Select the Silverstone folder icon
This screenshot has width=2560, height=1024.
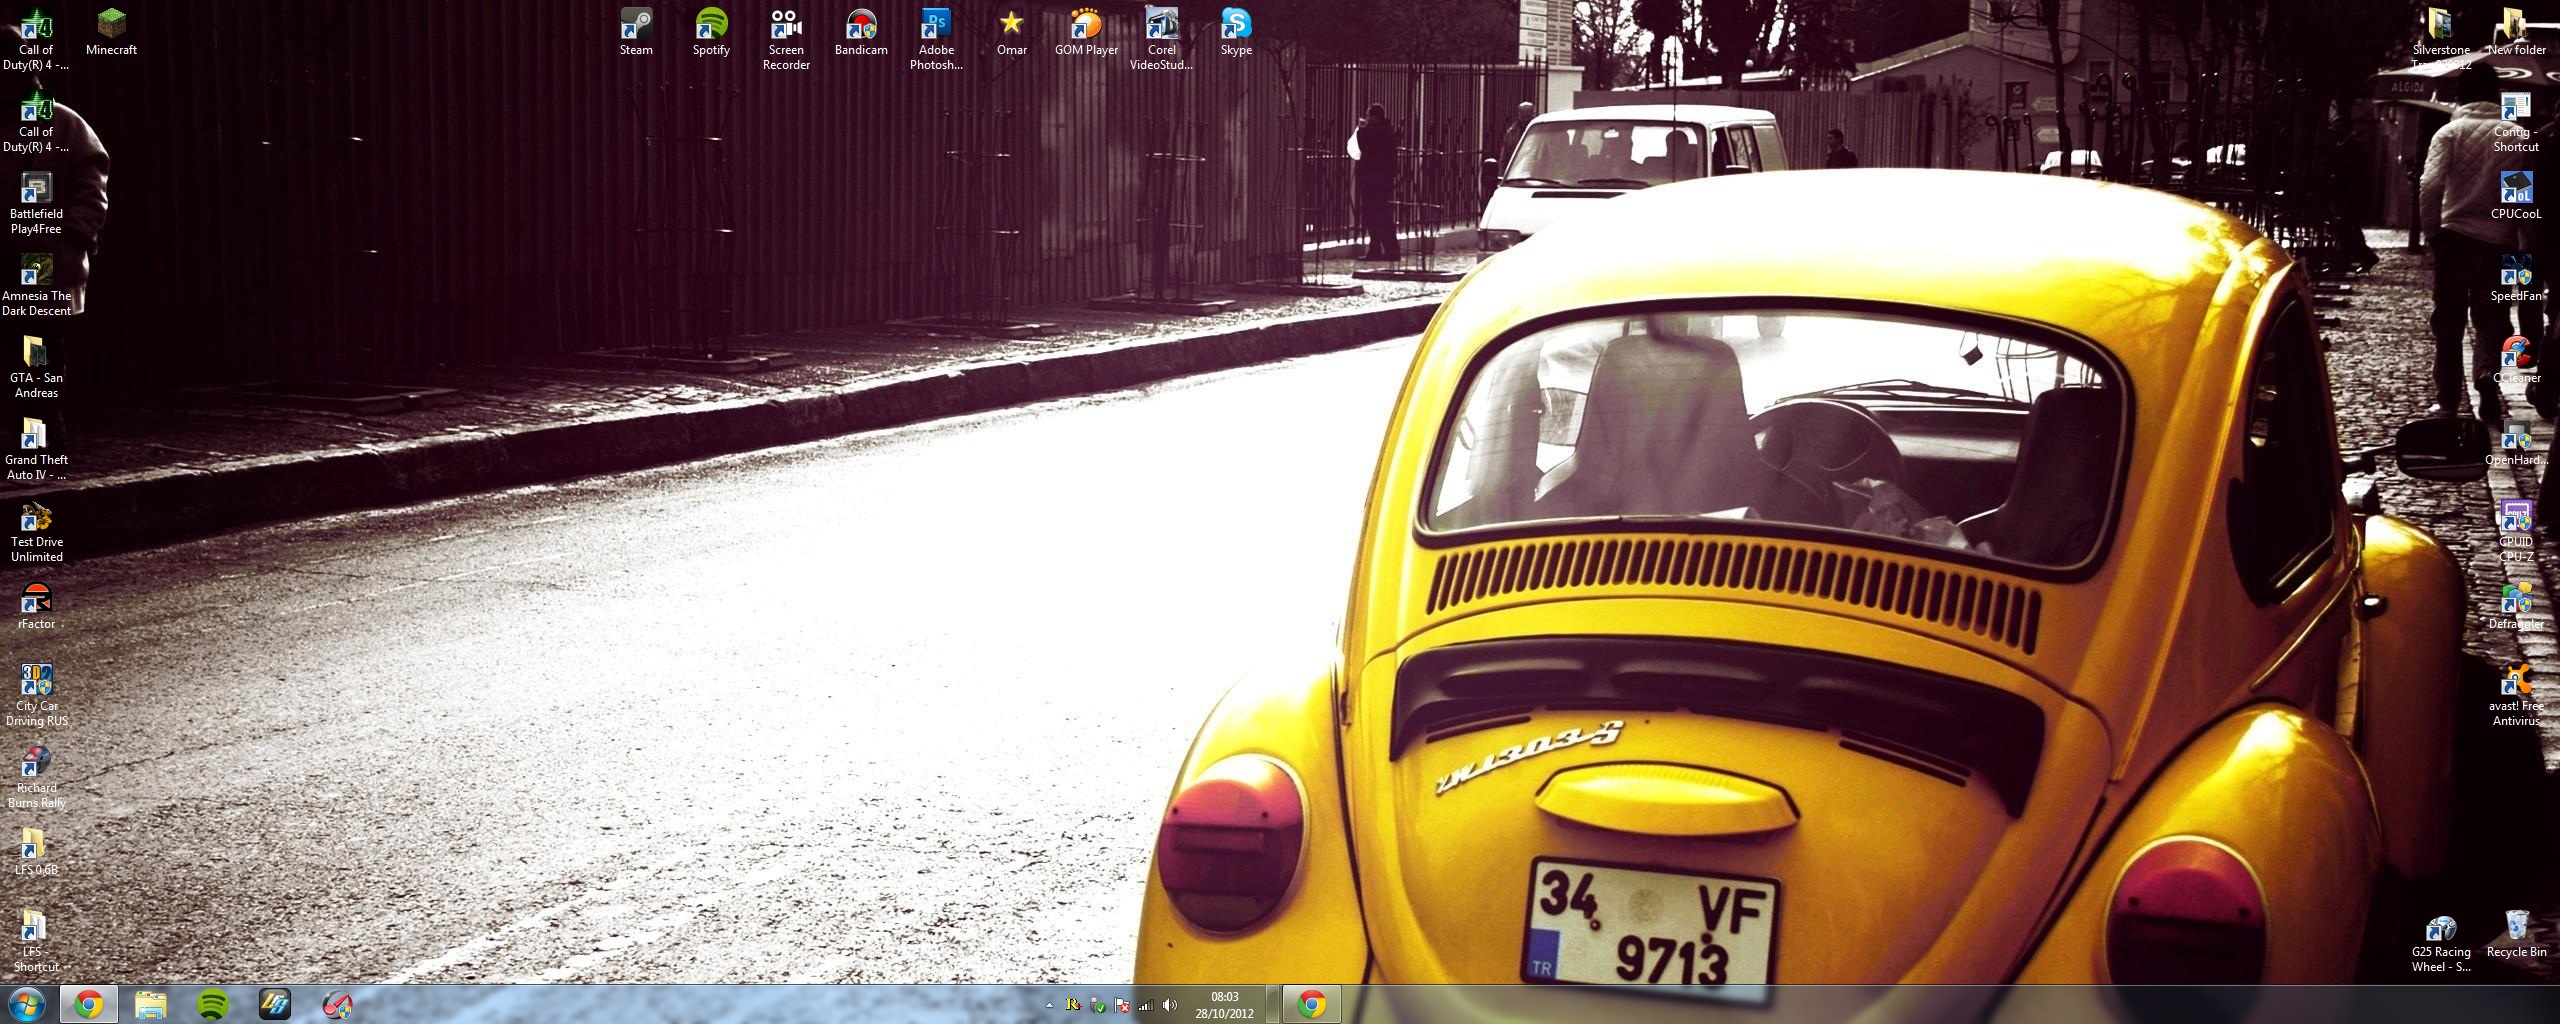pyautogui.click(x=2441, y=40)
